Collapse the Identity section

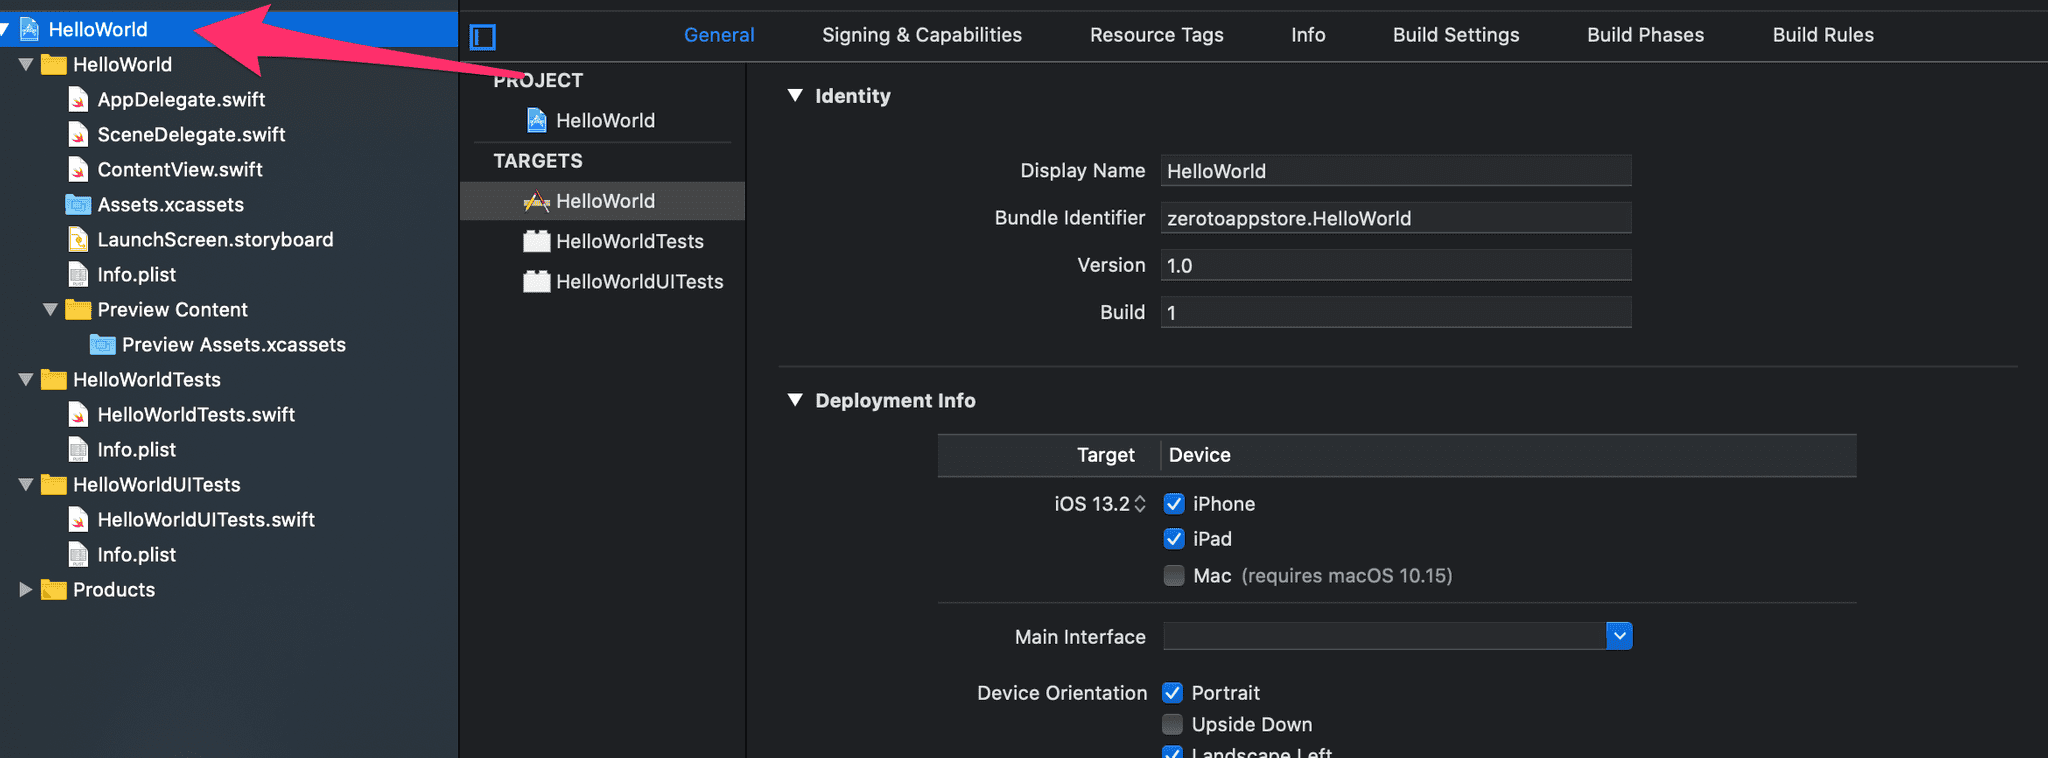click(795, 95)
